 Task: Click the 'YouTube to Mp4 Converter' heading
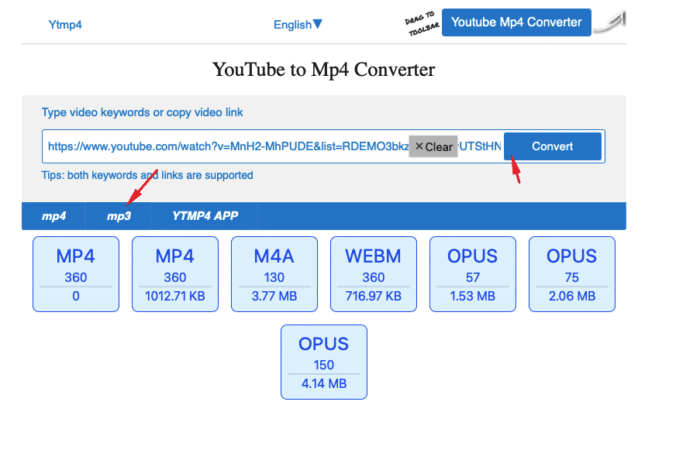324,70
